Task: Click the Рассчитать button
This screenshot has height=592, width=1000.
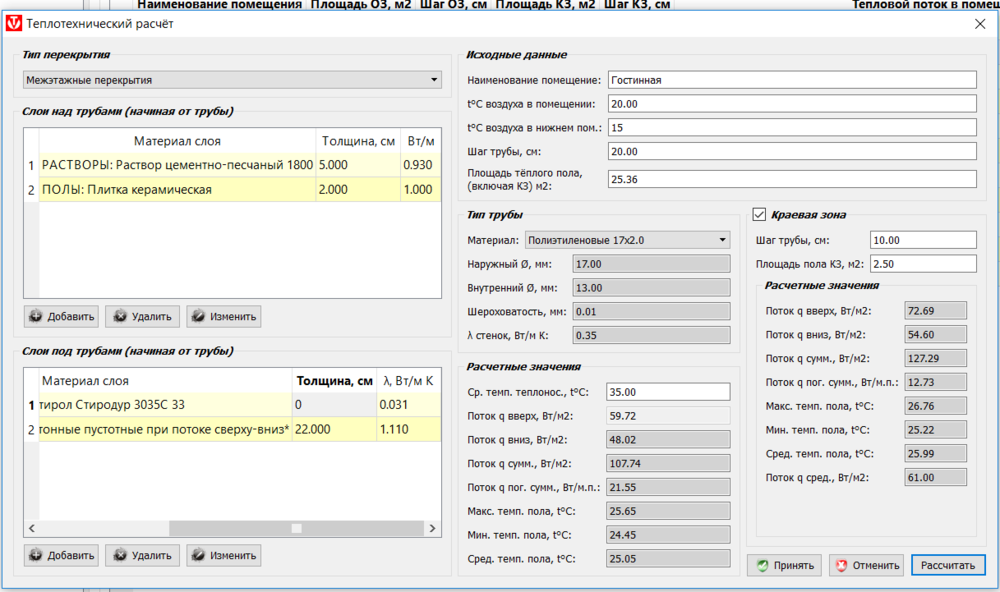Action: (947, 565)
